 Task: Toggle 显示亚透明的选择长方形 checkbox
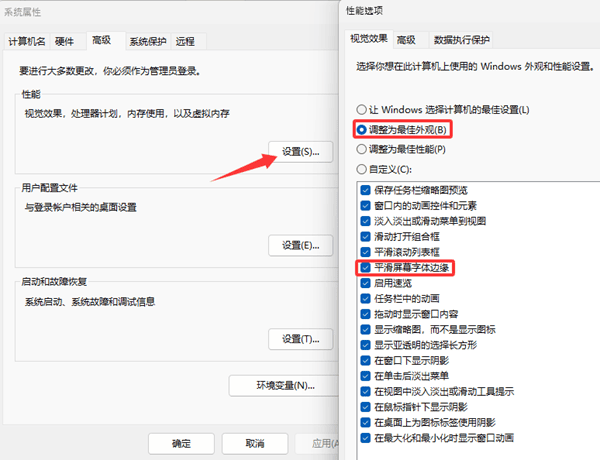pos(365,345)
